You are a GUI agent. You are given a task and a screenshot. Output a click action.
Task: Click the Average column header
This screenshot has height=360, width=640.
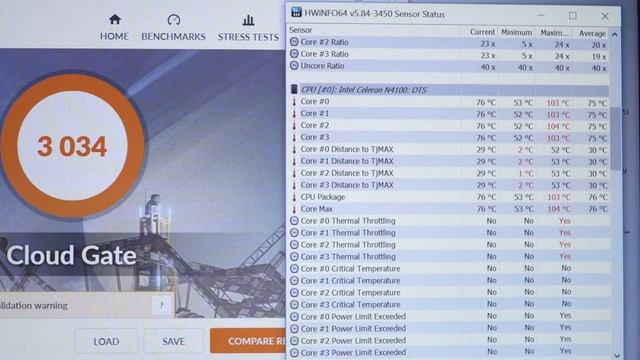[591, 33]
